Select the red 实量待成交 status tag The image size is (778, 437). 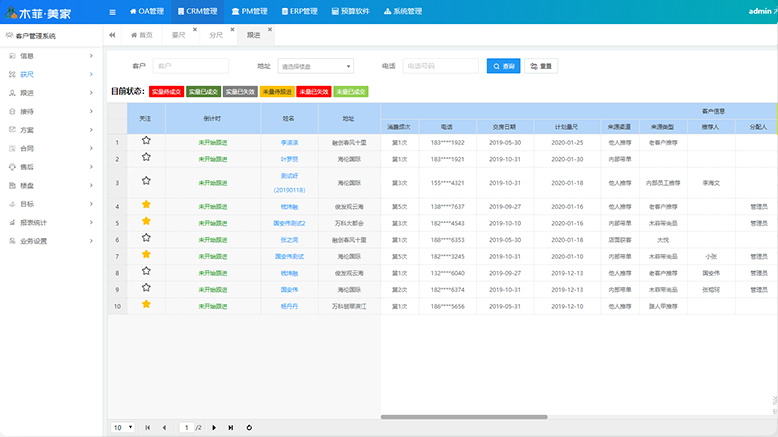click(x=166, y=91)
